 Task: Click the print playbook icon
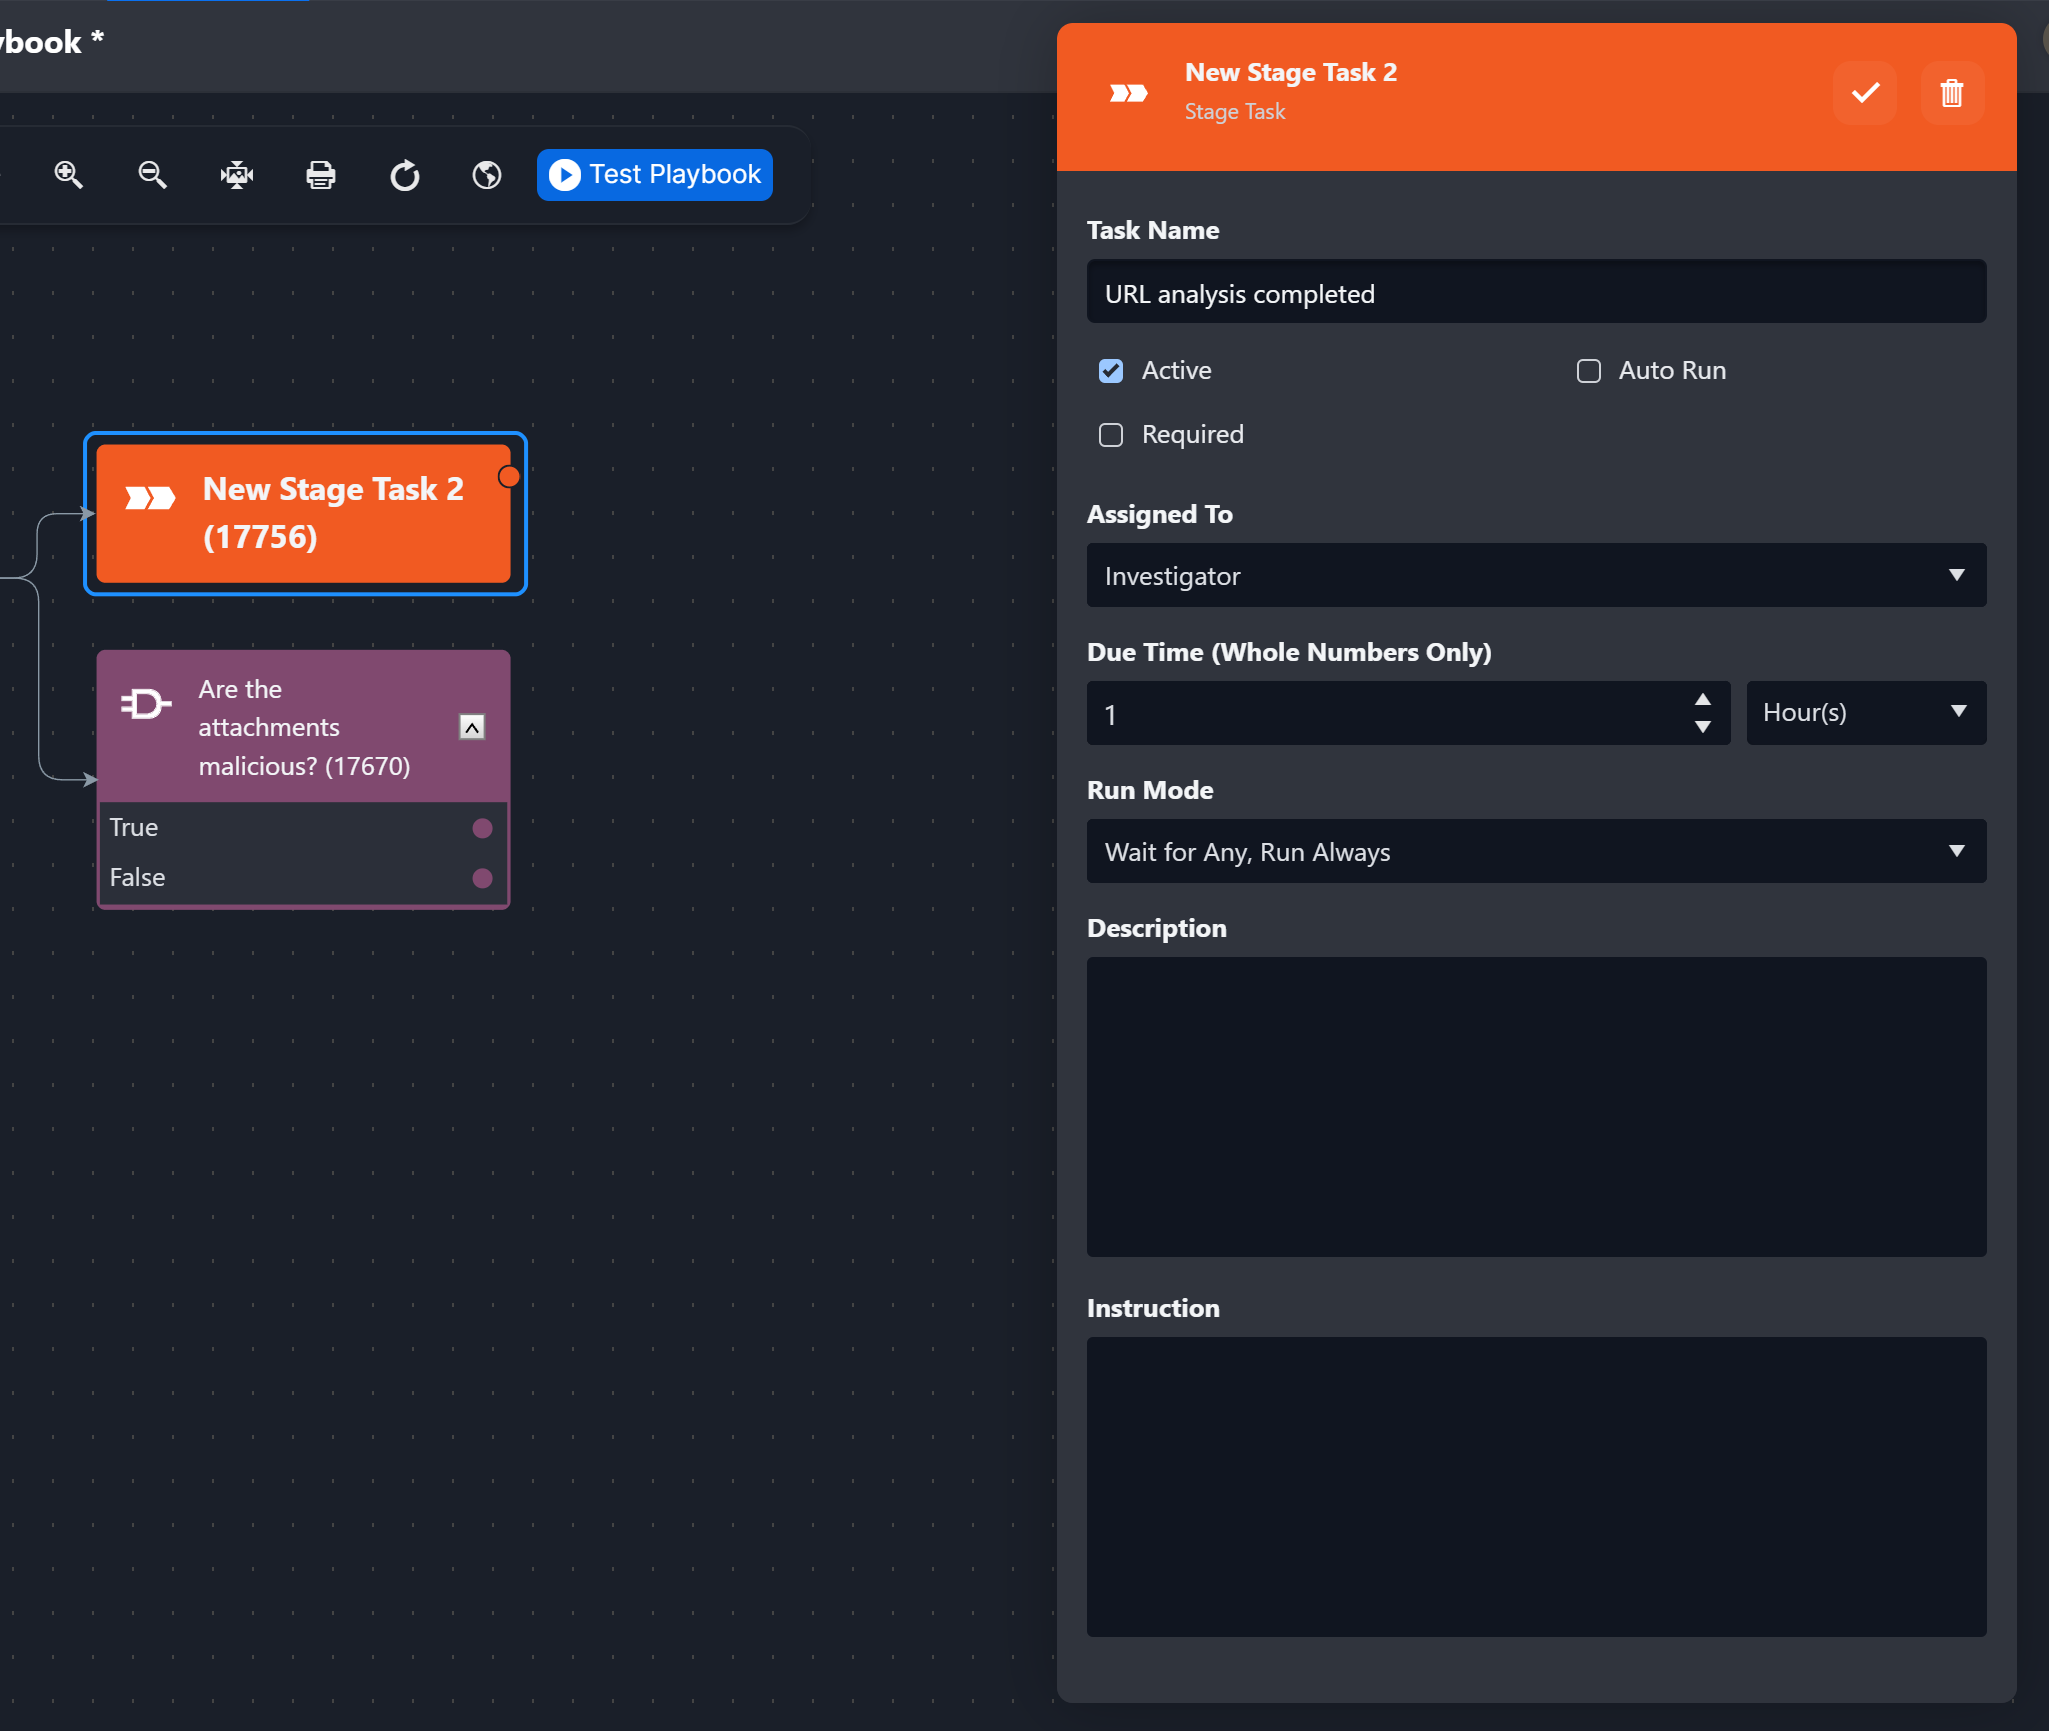coord(320,175)
